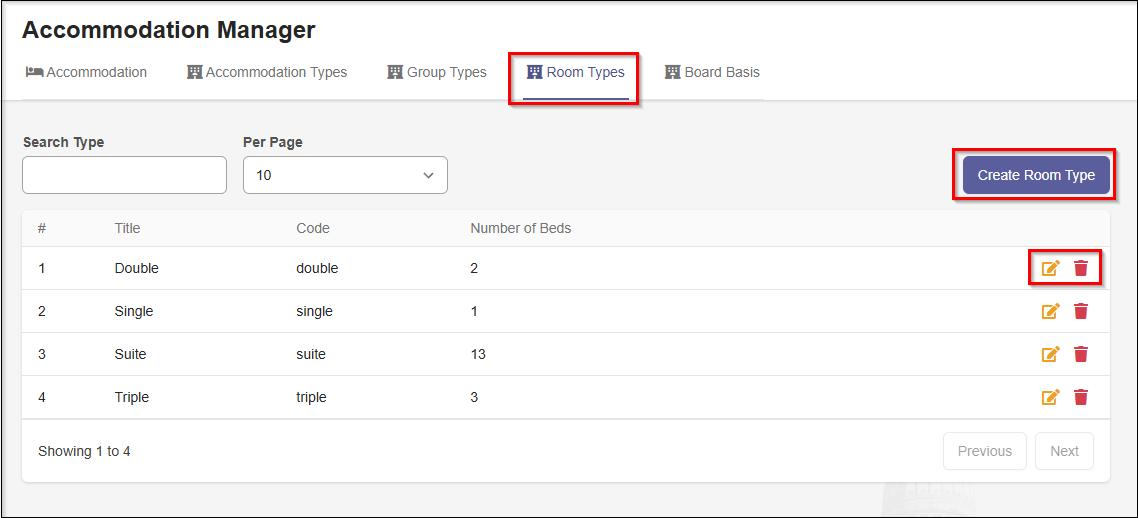1138x518 pixels.
Task: Open edit for Suite row
Action: tap(1050, 354)
